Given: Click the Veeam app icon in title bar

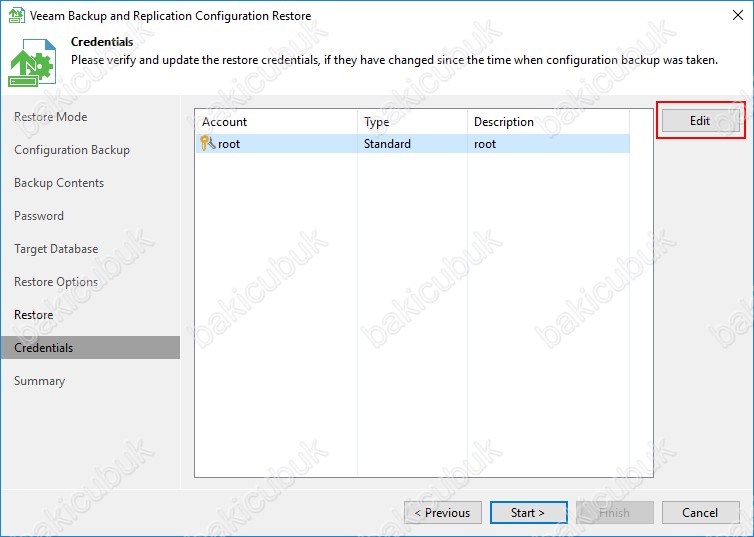Looking at the screenshot, I should pos(17,15).
